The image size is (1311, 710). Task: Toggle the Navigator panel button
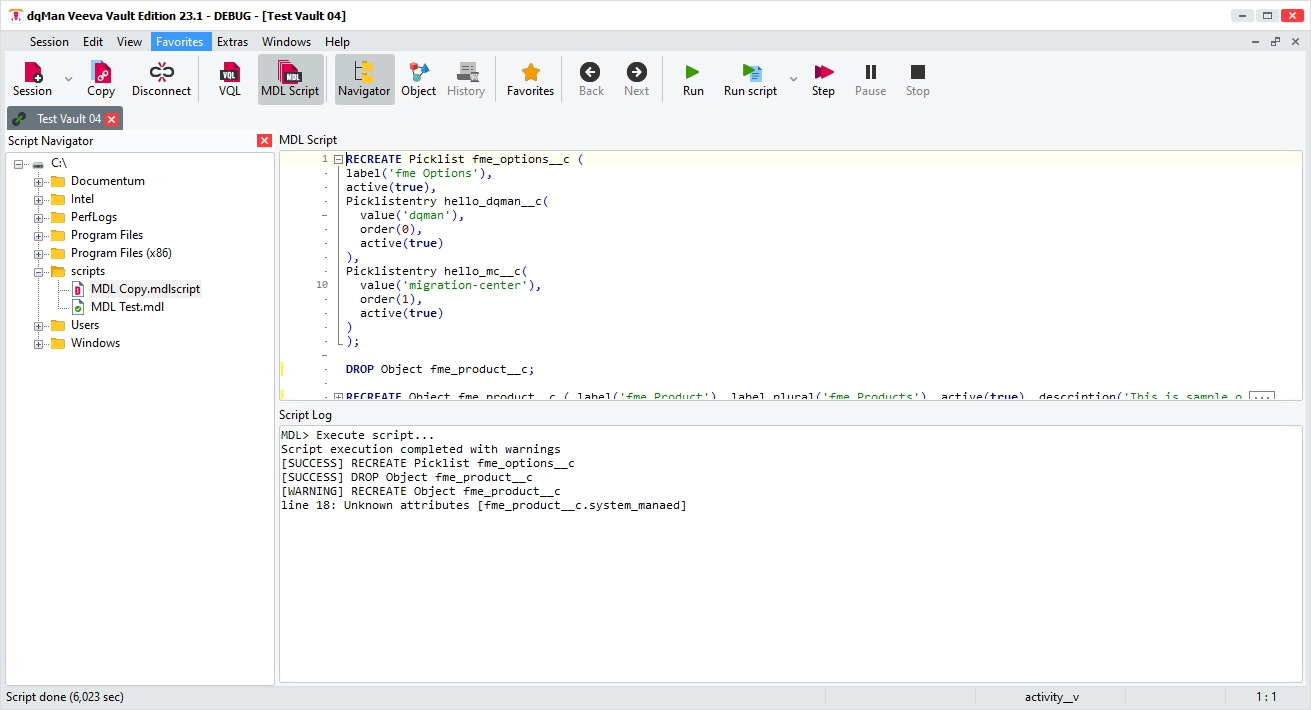(364, 79)
